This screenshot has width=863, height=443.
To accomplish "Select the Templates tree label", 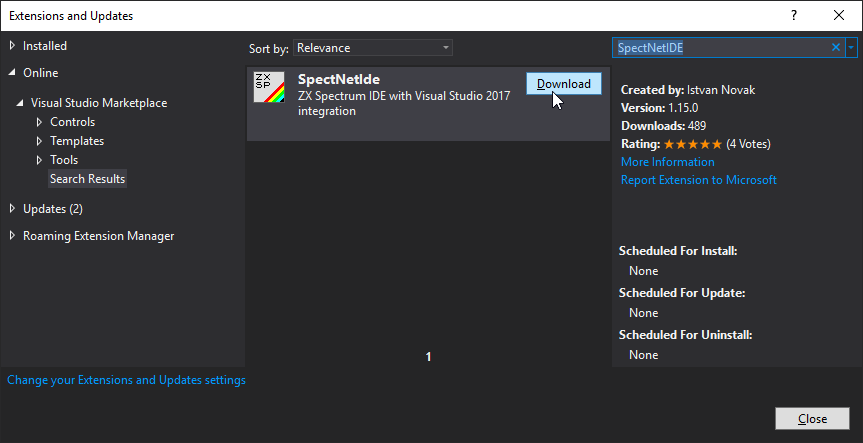I will (x=77, y=141).
